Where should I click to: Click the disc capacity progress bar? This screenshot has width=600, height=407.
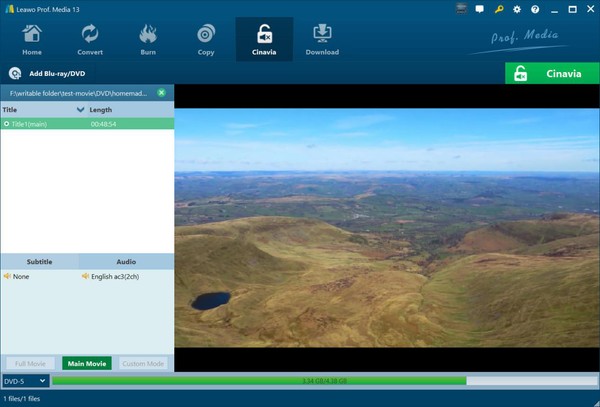325,381
